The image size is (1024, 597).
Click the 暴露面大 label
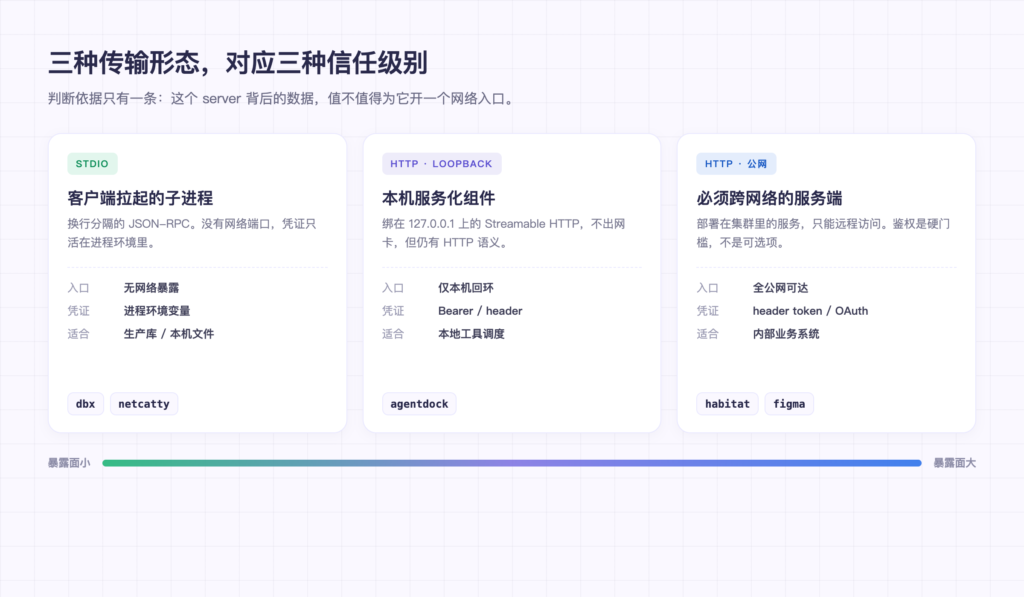[x=954, y=463]
